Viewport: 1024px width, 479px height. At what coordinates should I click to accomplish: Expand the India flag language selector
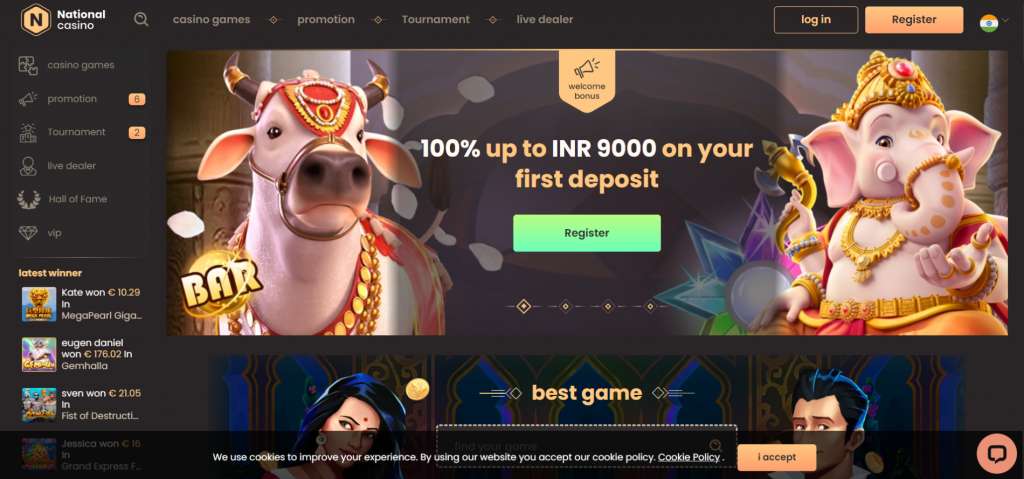(x=989, y=23)
